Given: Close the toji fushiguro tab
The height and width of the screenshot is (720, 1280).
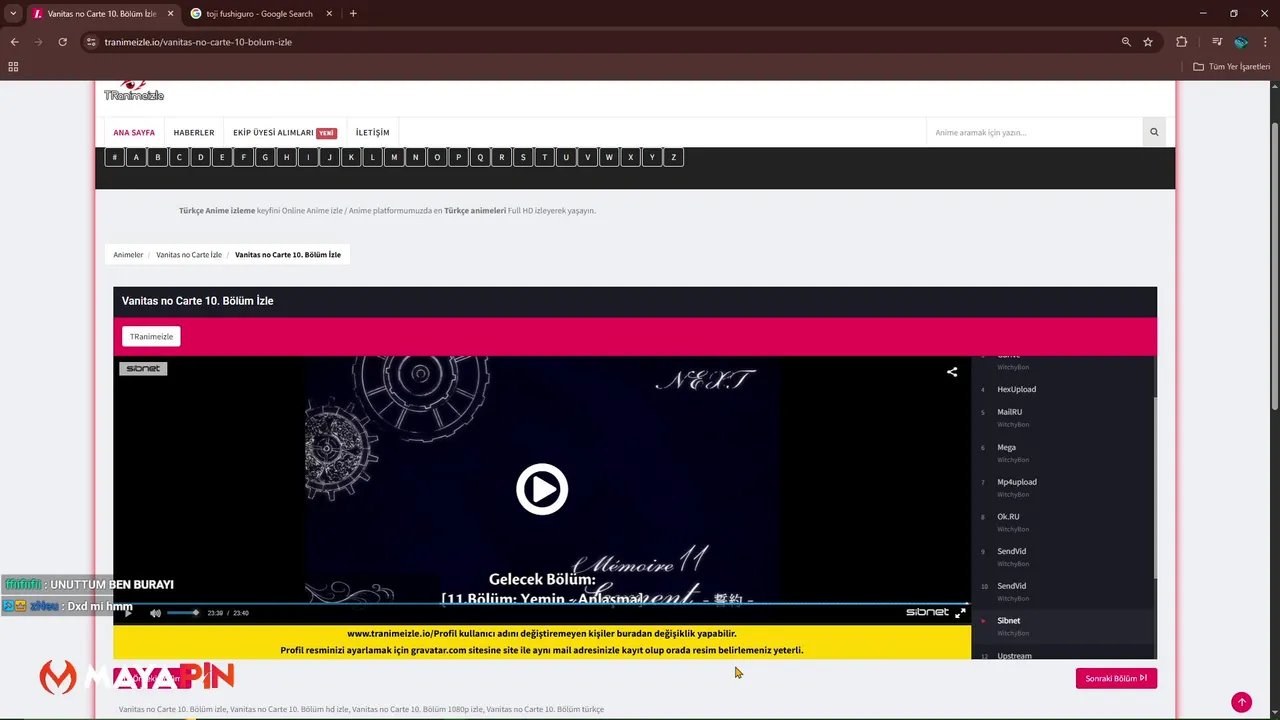Looking at the screenshot, I should pyautogui.click(x=328, y=14).
